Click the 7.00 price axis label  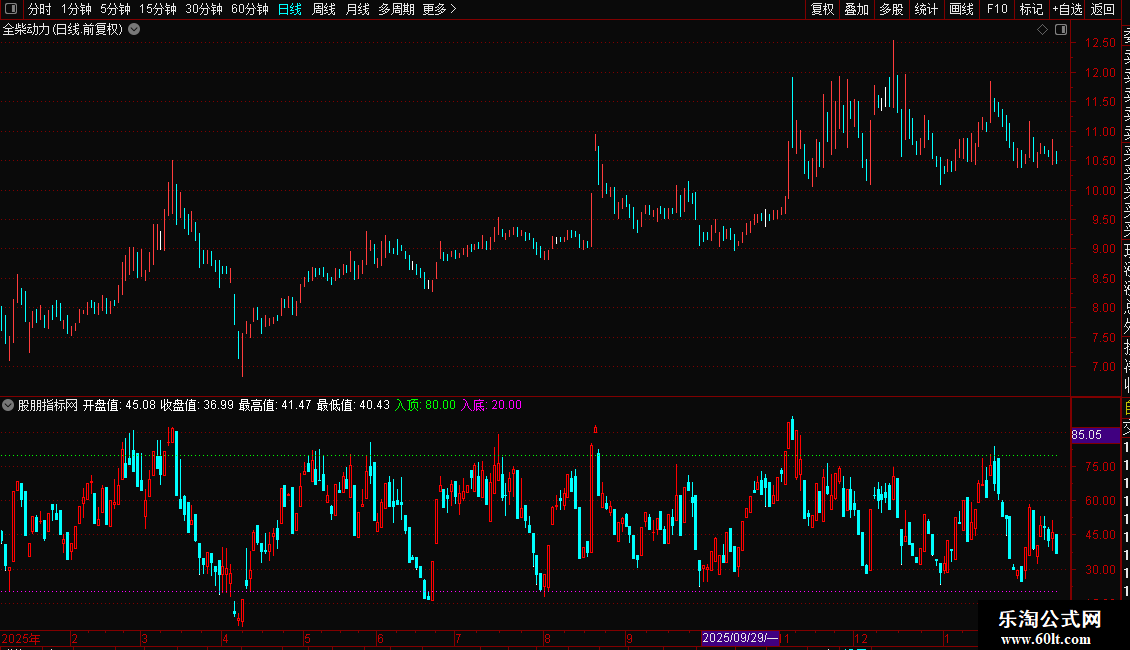(1103, 367)
